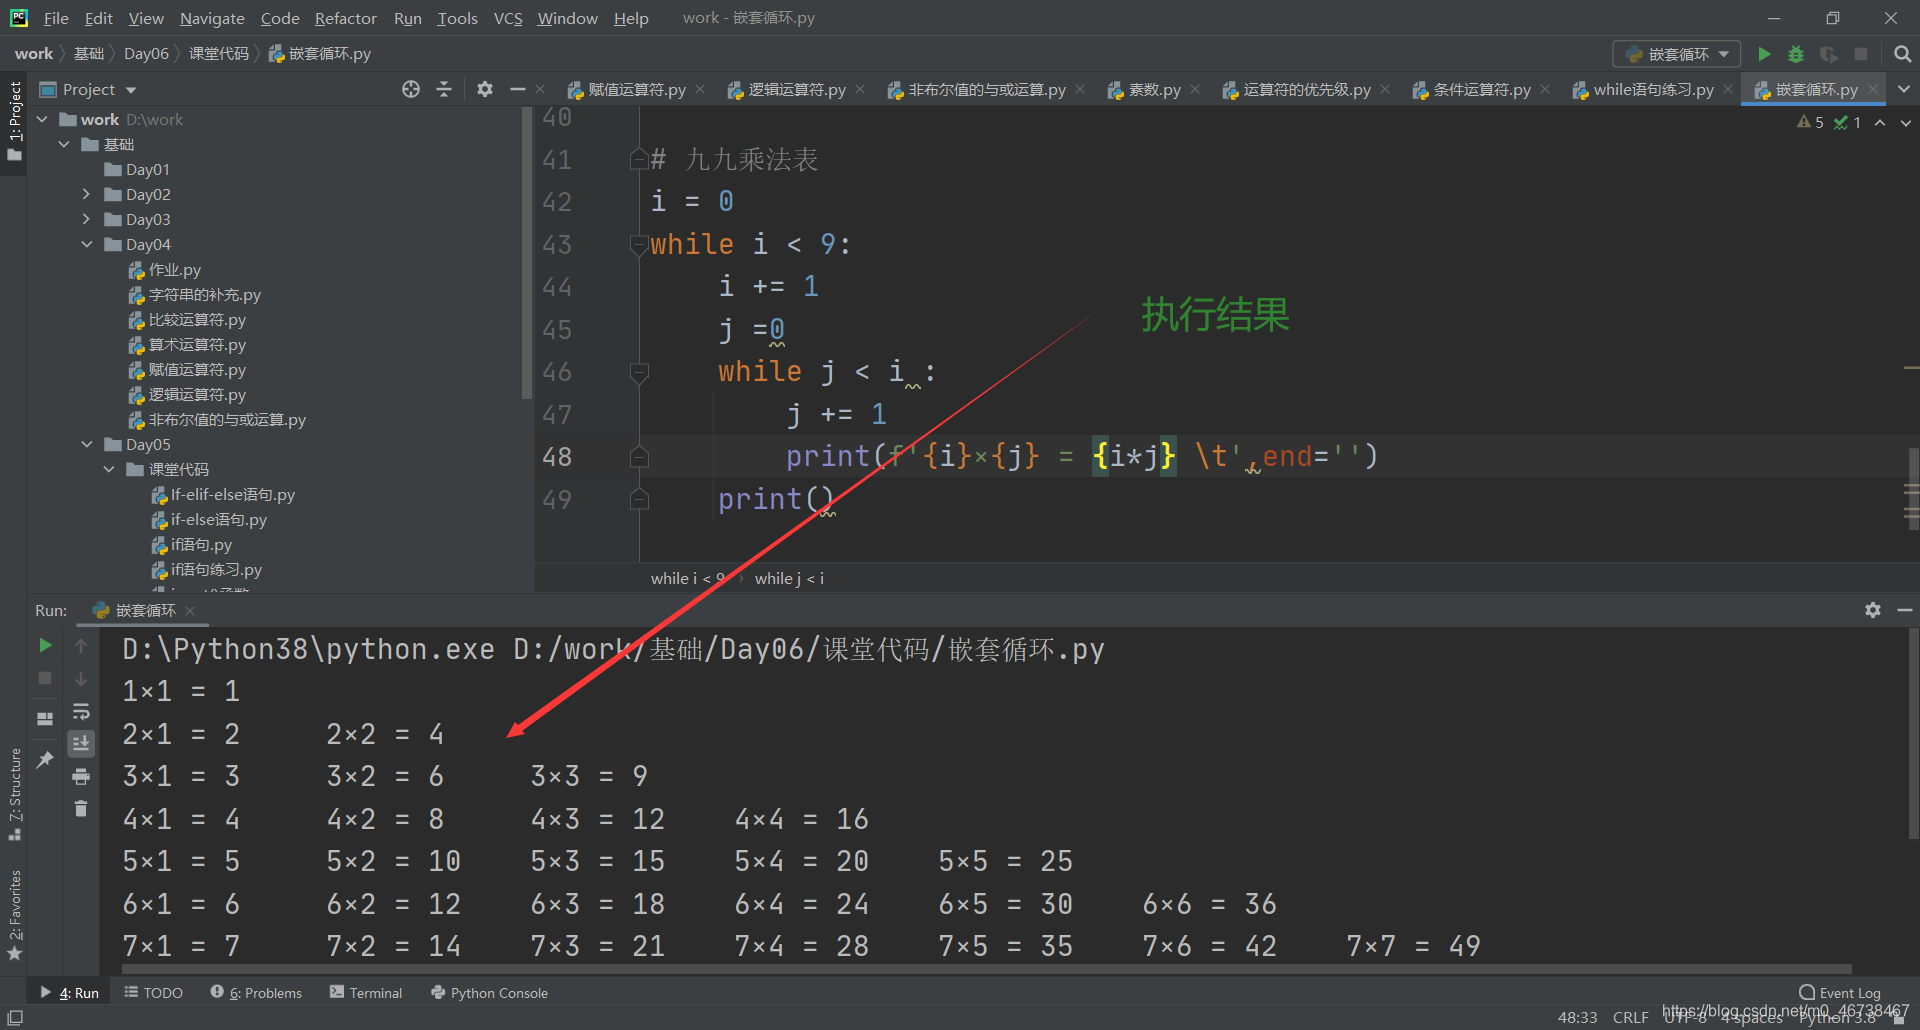The height and width of the screenshot is (1030, 1920).
Task: Collapse all in Project panel toolbar
Action: coord(444,90)
